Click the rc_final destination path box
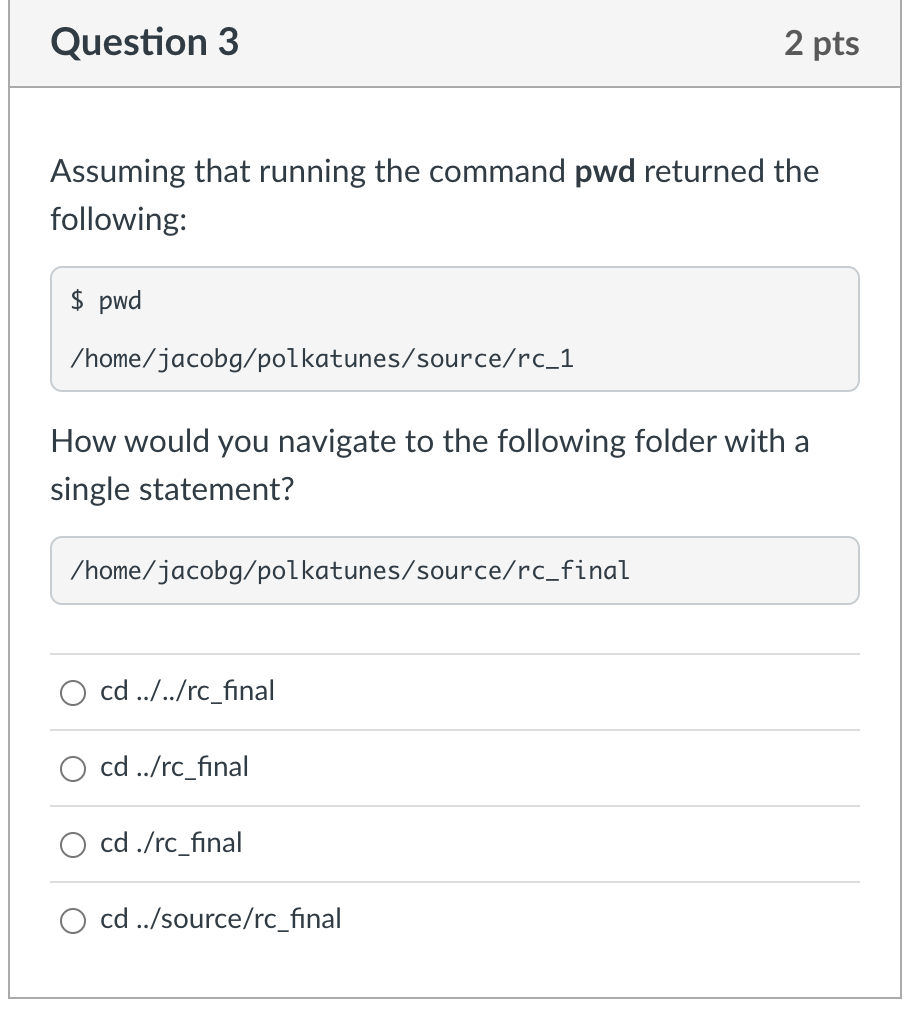The width and height of the screenshot is (910, 1012). [455, 570]
